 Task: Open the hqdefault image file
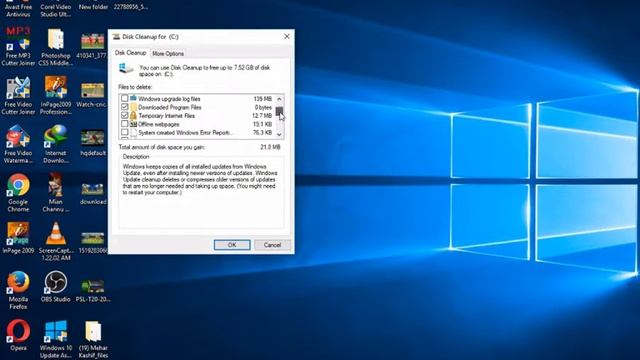click(93, 143)
